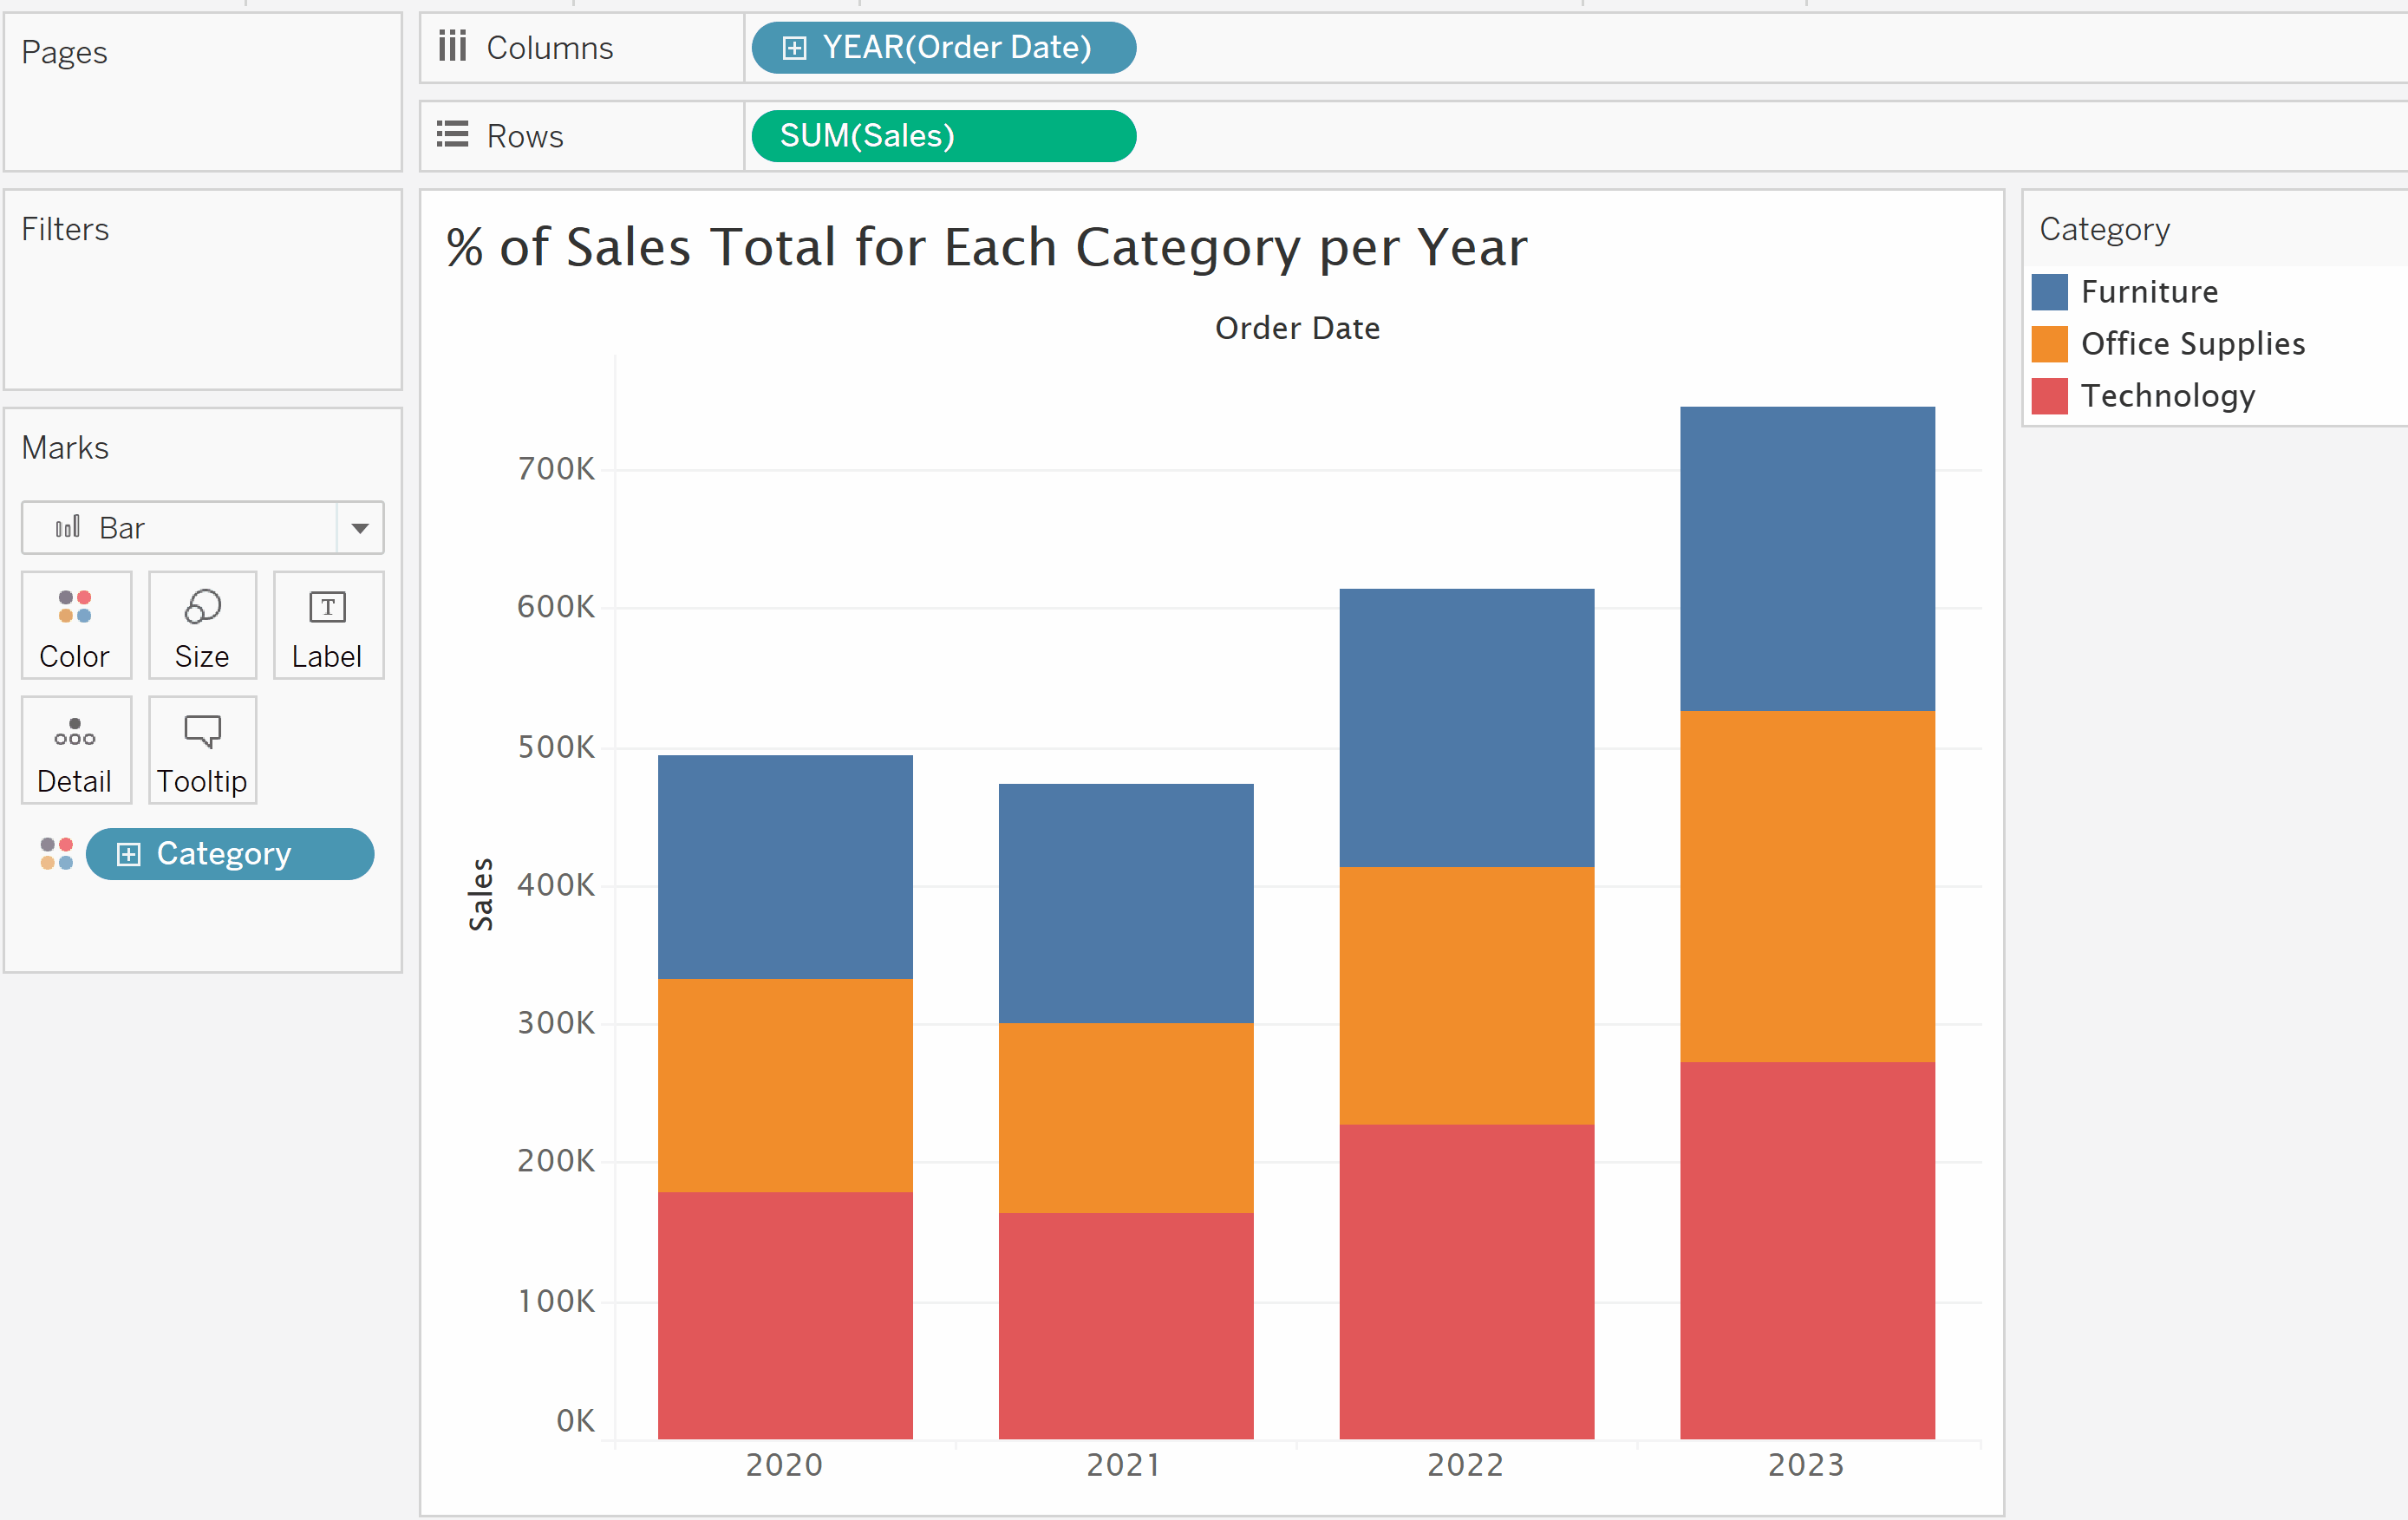This screenshot has height=1520, width=2408.
Task: Click the Columns shelf icon
Action: tap(452, 48)
